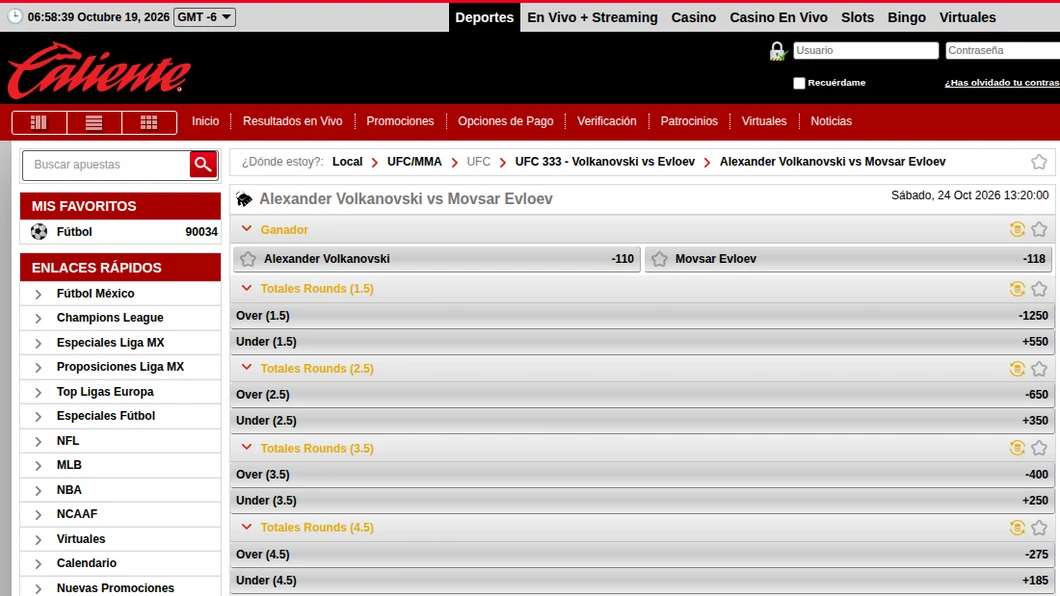Open Verificación menu item

coord(606,121)
